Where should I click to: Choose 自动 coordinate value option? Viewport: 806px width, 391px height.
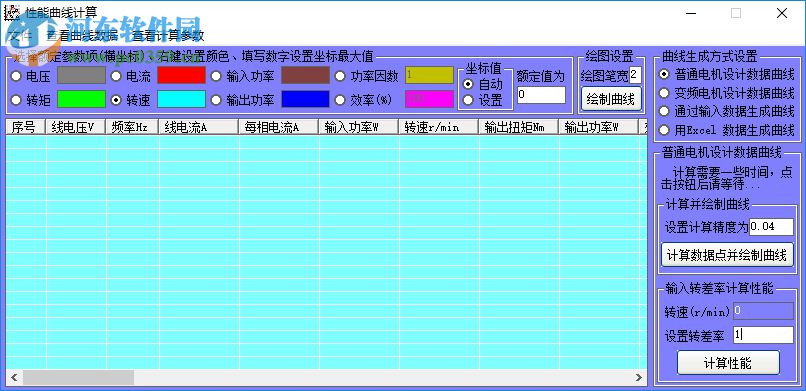(468, 84)
